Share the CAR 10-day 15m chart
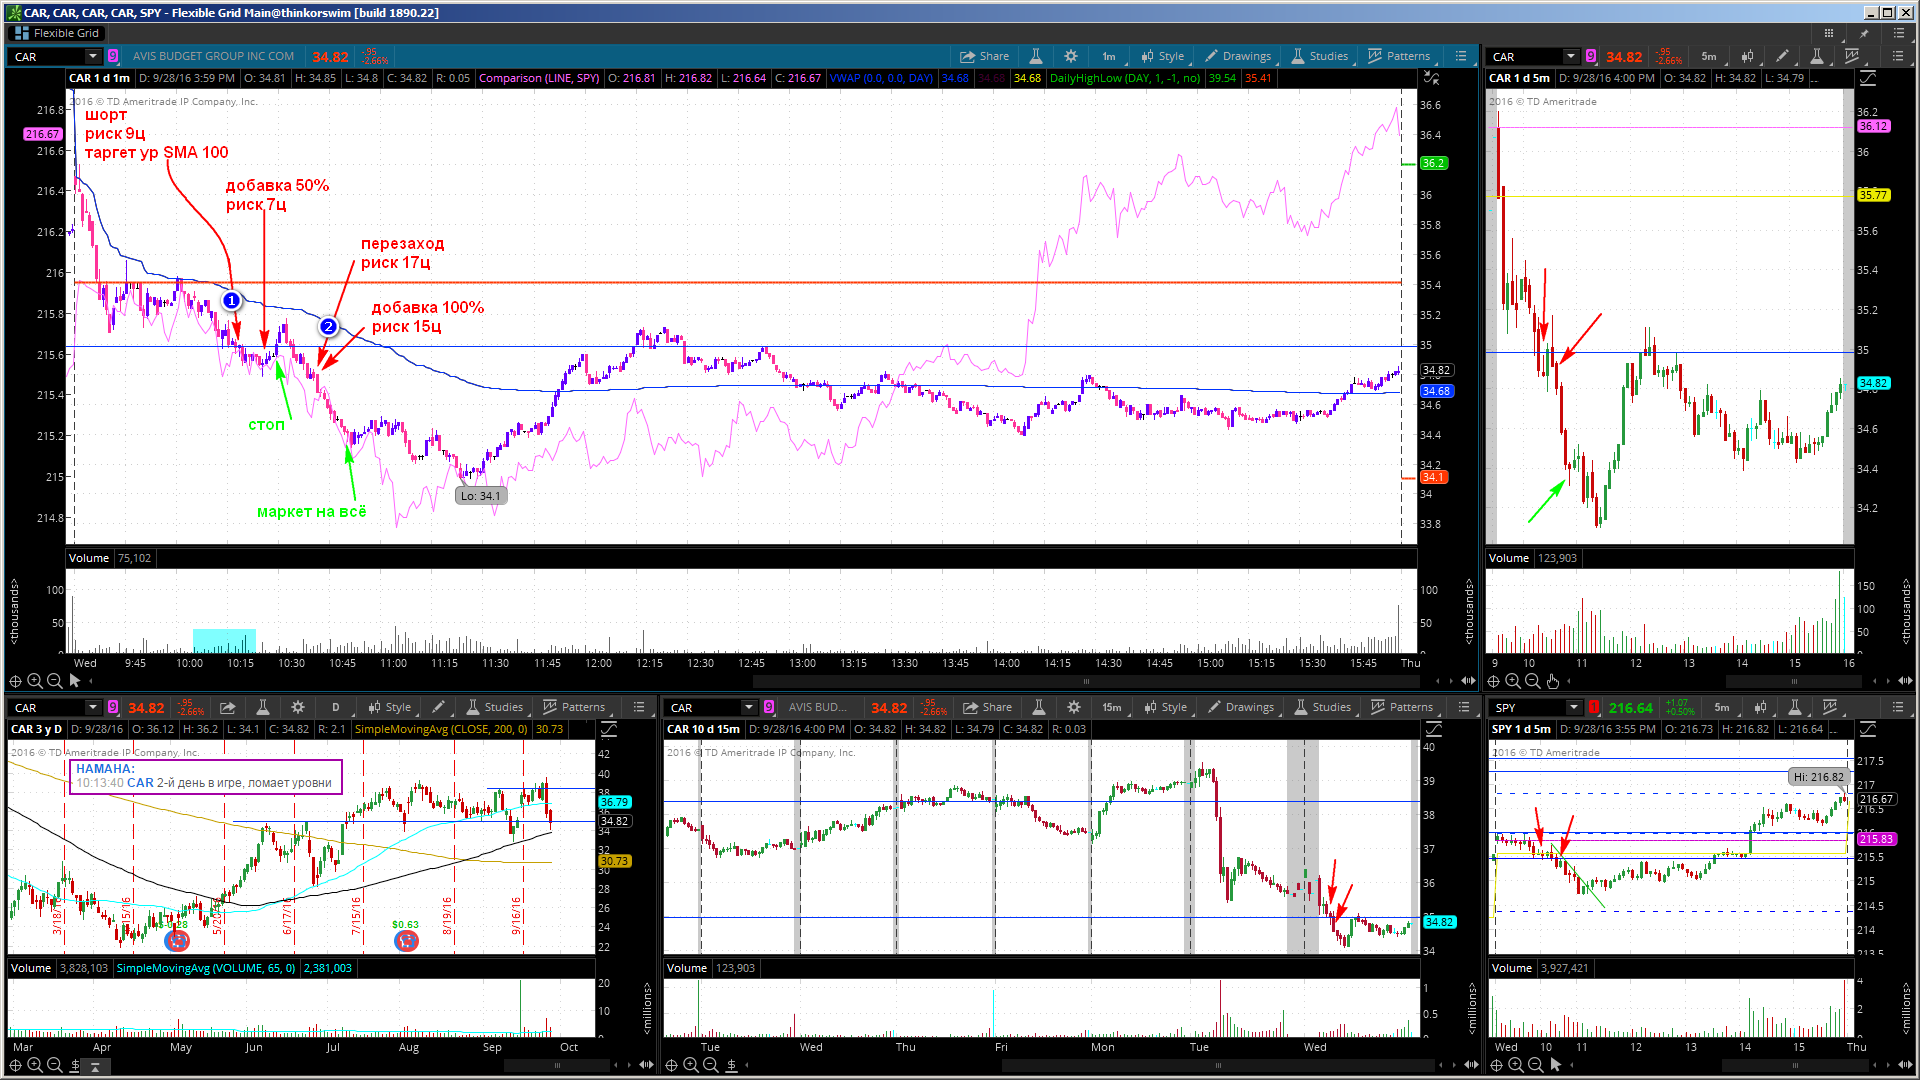This screenshot has width=1920, height=1080. 987,708
